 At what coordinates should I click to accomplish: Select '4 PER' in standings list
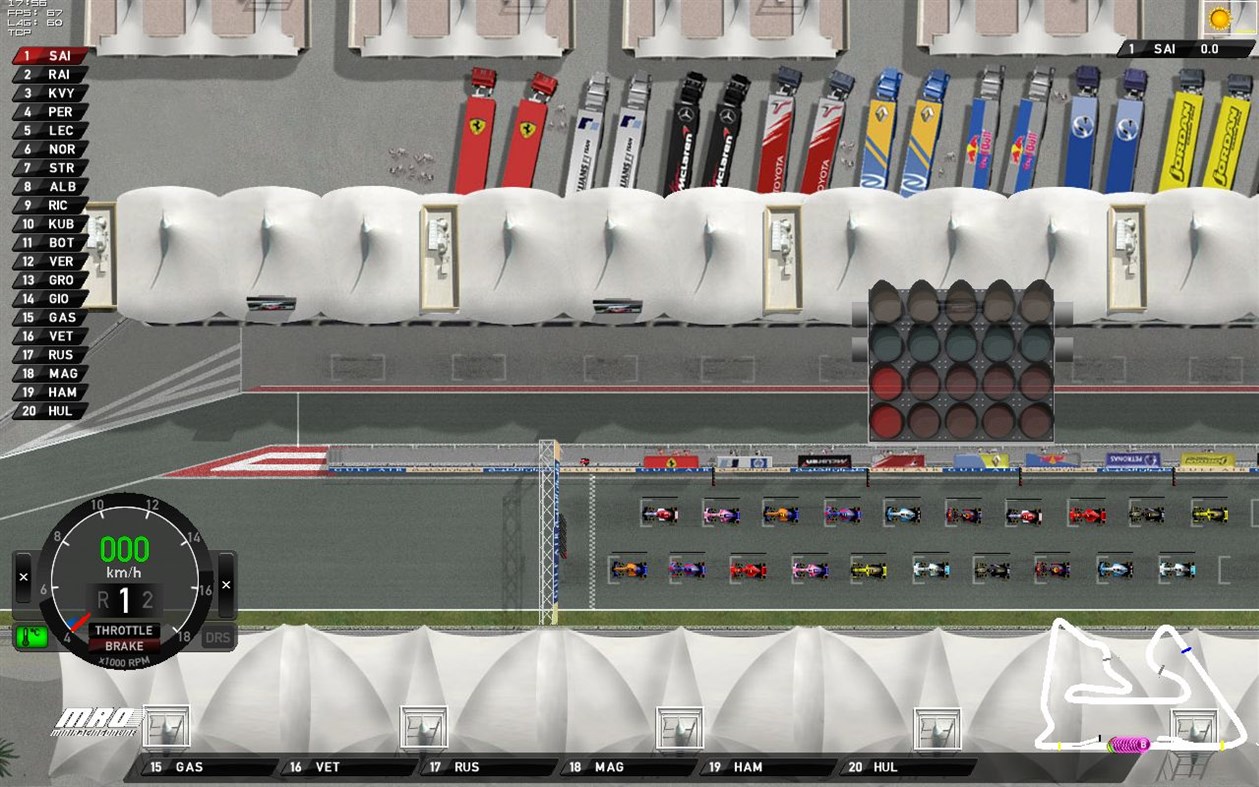tap(49, 112)
